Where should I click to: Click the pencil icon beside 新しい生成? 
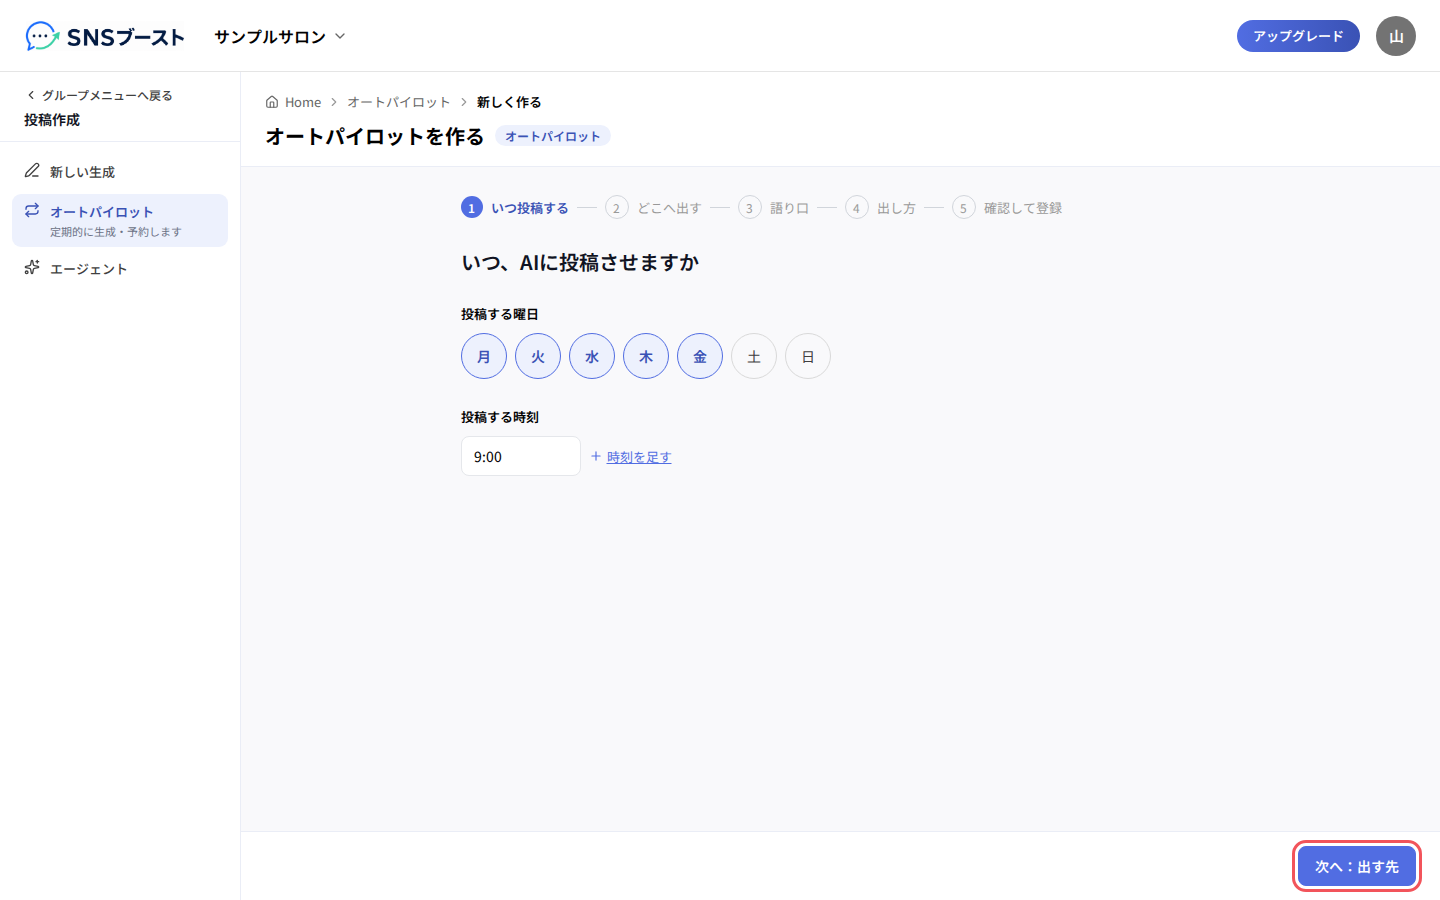[x=32, y=171]
